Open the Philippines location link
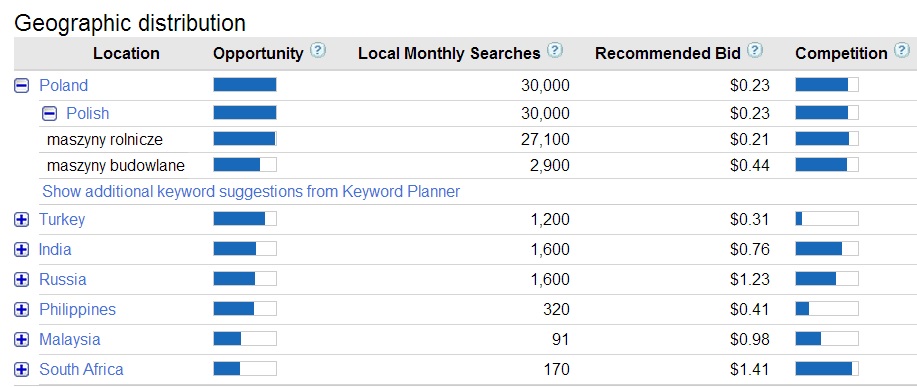The height and width of the screenshot is (387, 917). pyautogui.click(x=77, y=309)
